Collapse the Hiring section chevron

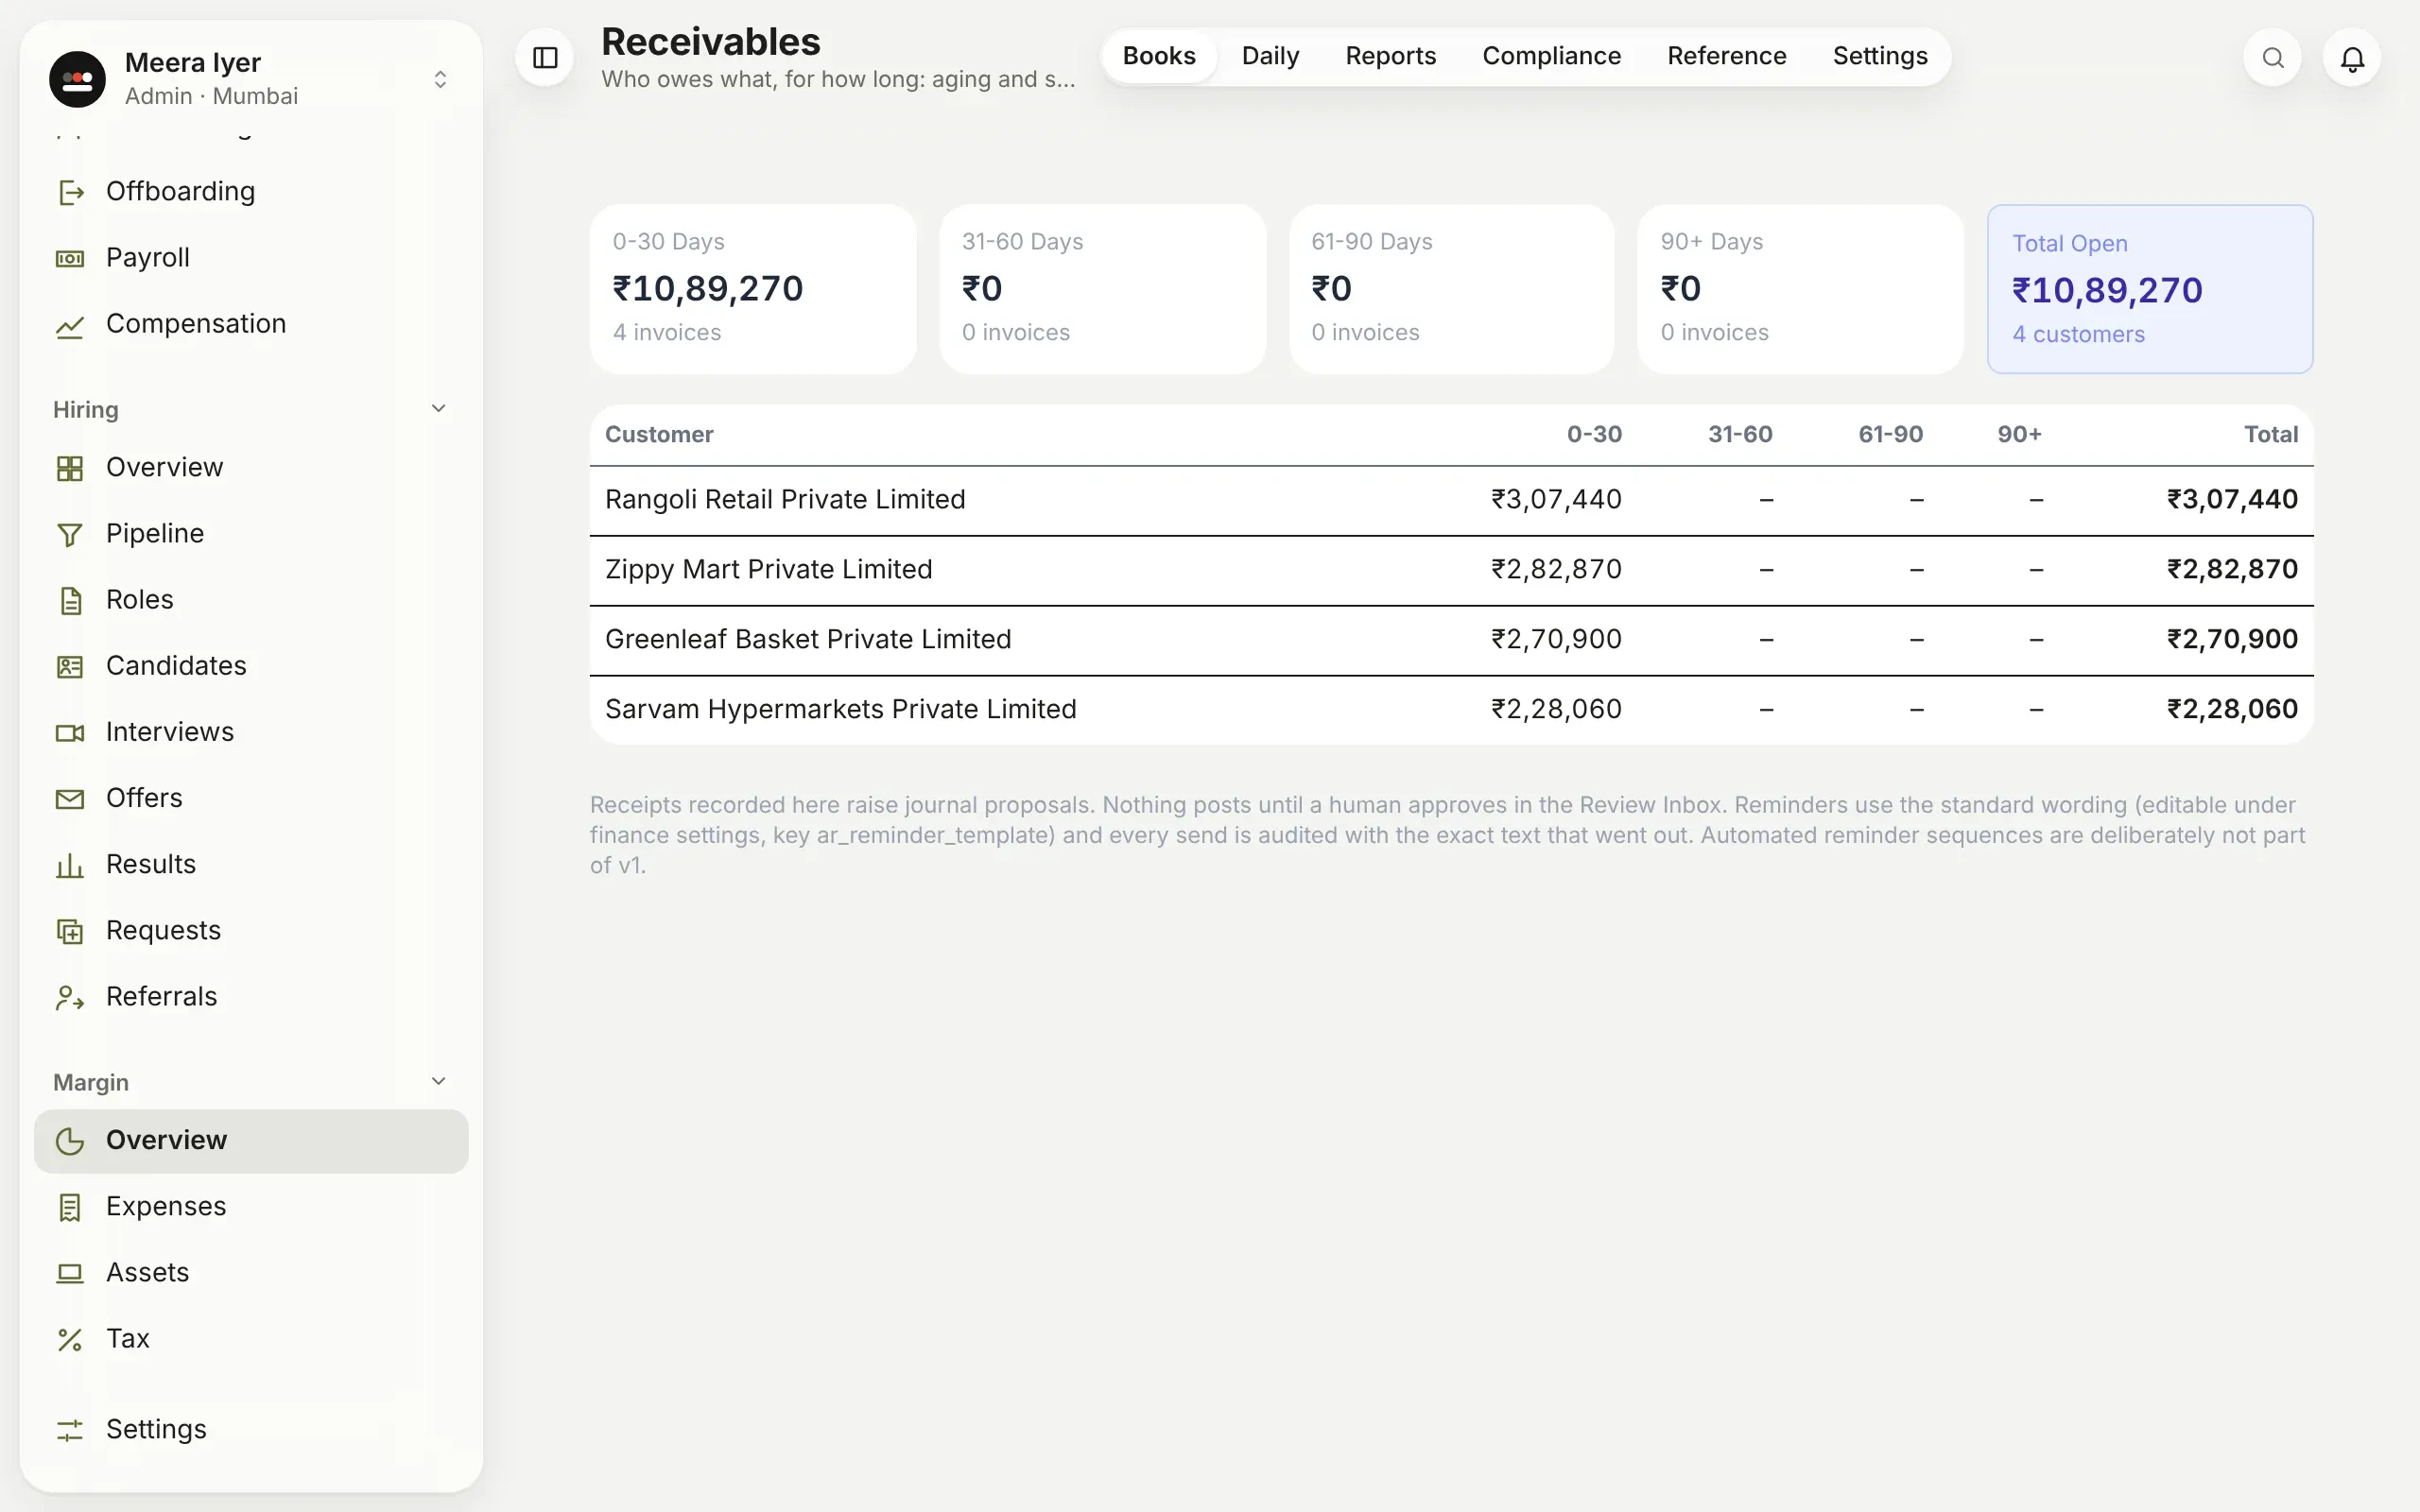click(438, 409)
